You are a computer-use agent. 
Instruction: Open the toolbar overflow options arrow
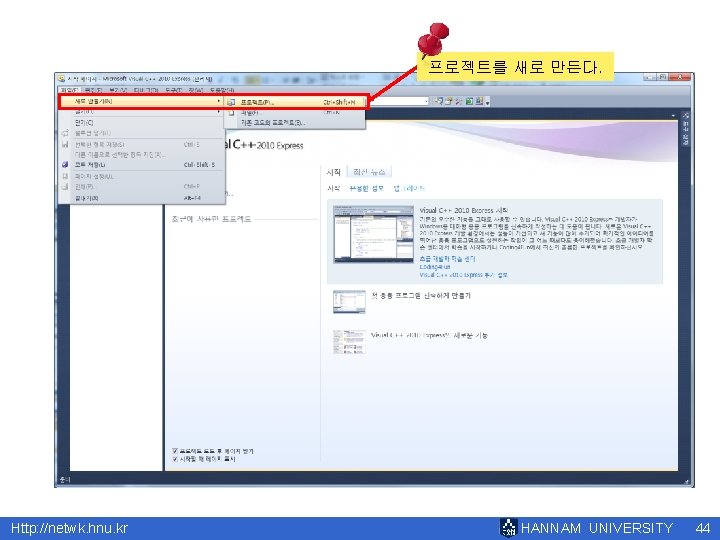(487, 102)
